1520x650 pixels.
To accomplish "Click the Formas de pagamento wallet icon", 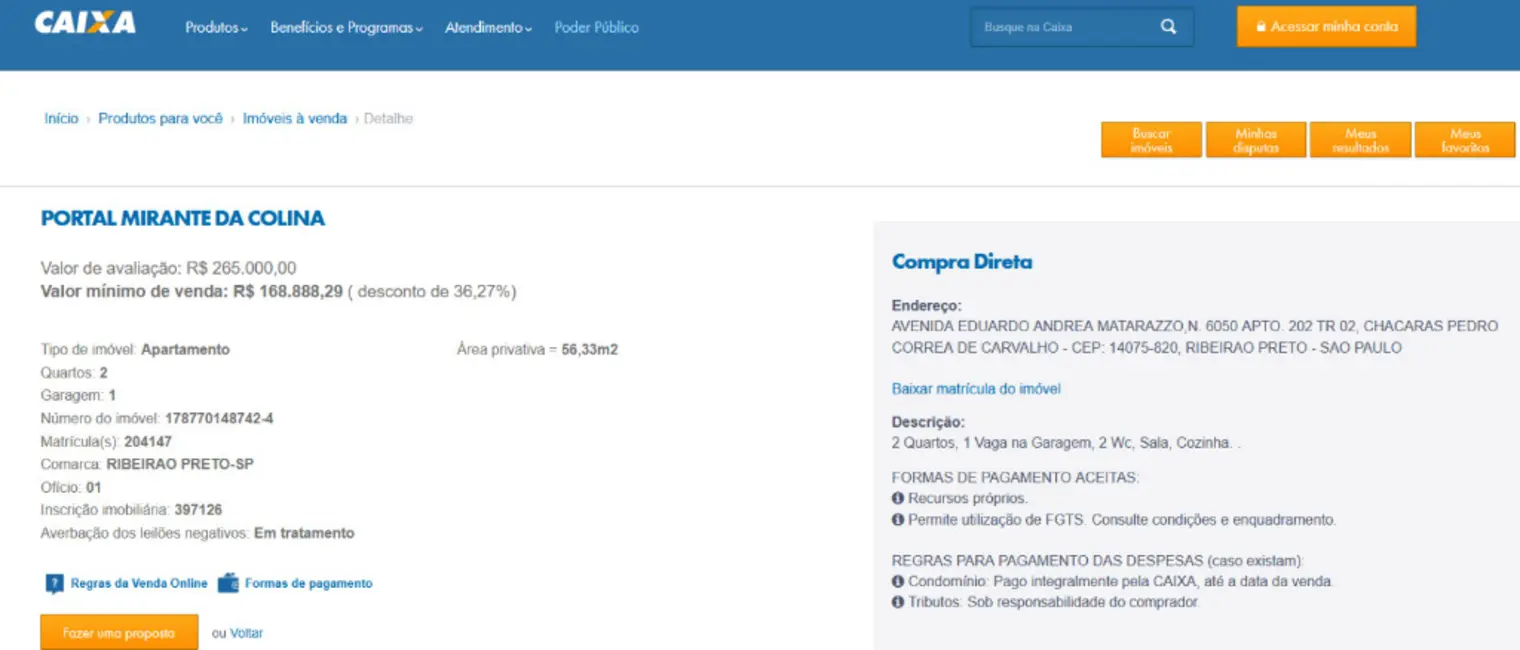I will [228, 584].
